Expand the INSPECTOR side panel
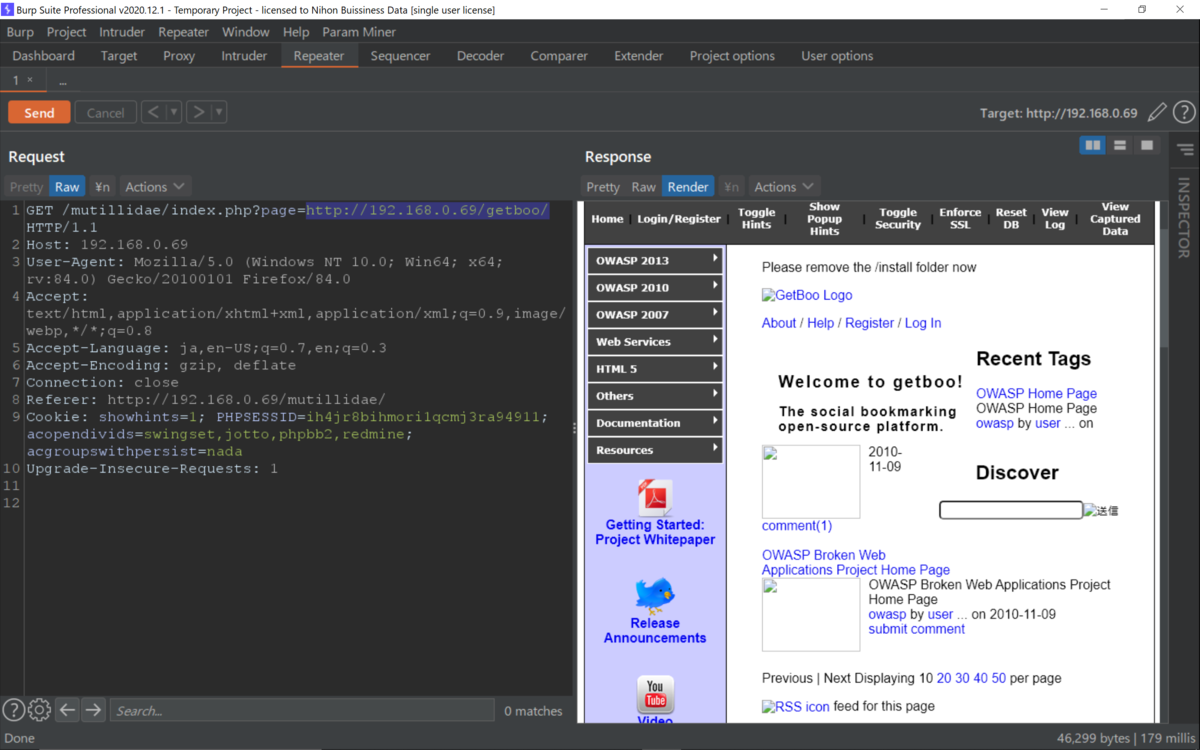The height and width of the screenshot is (750, 1200). point(1184,218)
